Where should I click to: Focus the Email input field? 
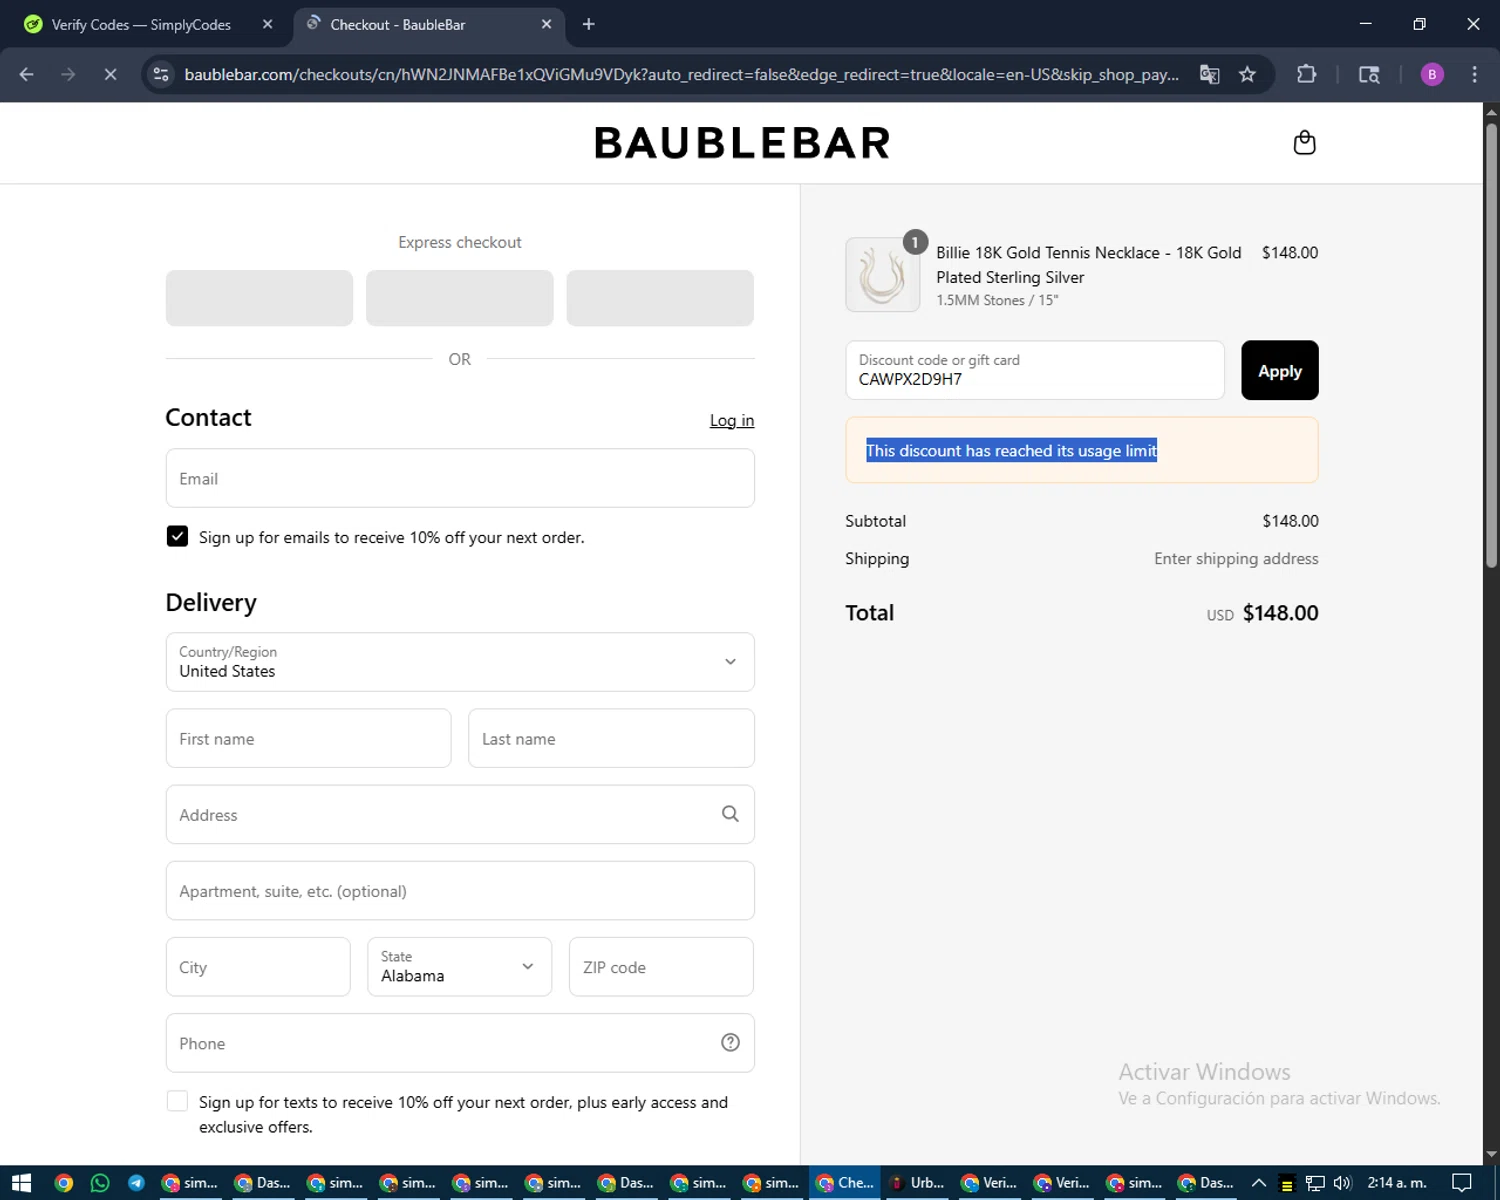[x=460, y=478]
